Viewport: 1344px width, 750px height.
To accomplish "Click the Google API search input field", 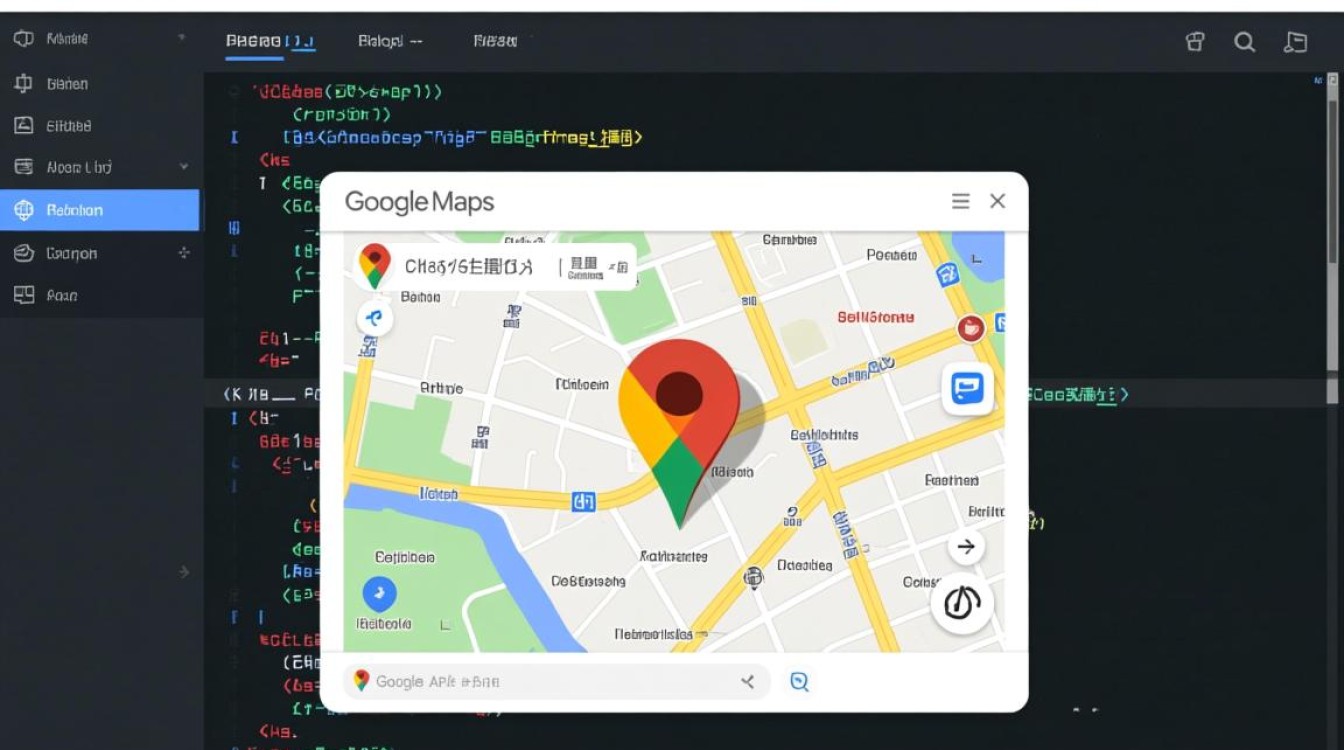I will [550, 682].
